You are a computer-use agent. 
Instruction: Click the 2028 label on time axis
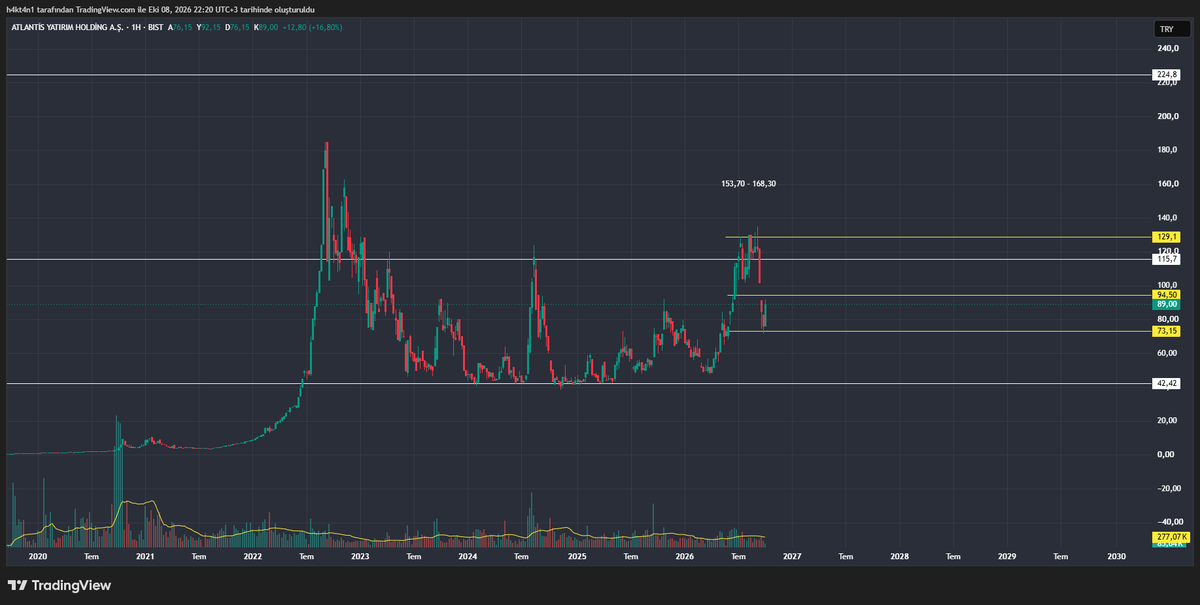coord(899,555)
